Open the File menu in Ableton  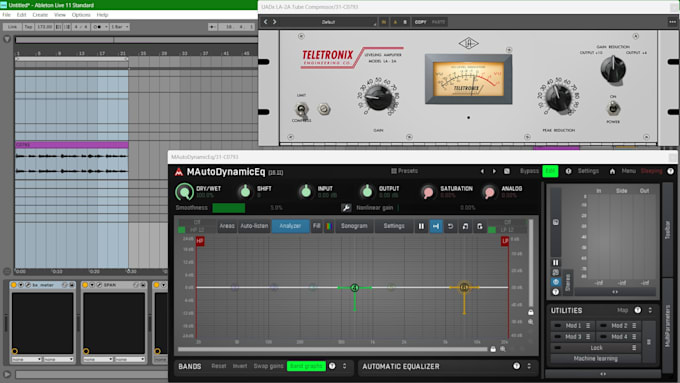[x=7, y=15]
